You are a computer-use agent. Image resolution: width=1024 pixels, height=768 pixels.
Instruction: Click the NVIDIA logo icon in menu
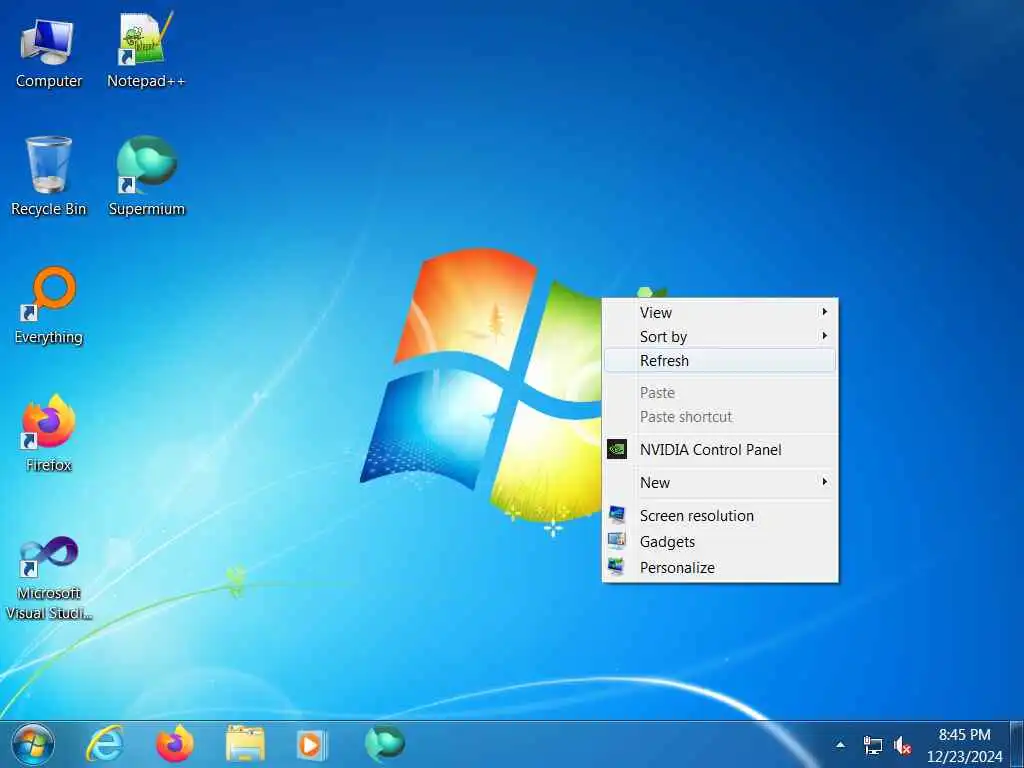tap(616, 449)
